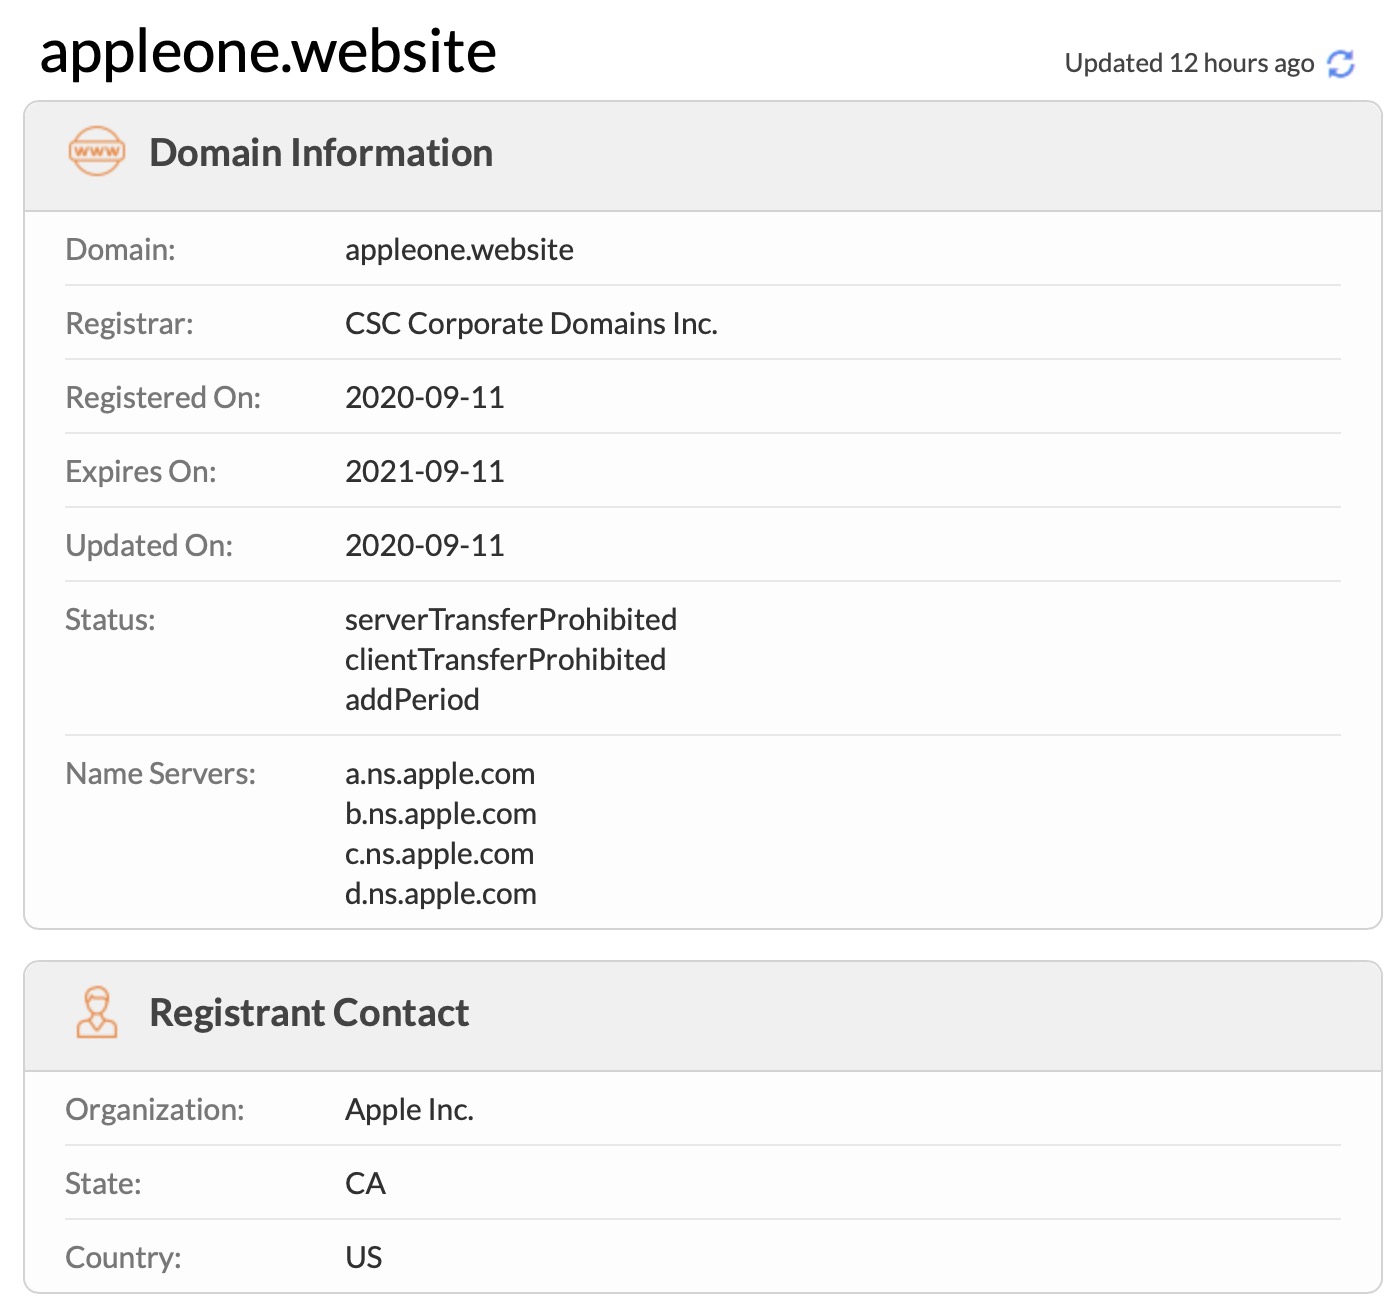Click the Updated 12 hours ago text
The height and width of the screenshot is (1312, 1400).
1189,63
